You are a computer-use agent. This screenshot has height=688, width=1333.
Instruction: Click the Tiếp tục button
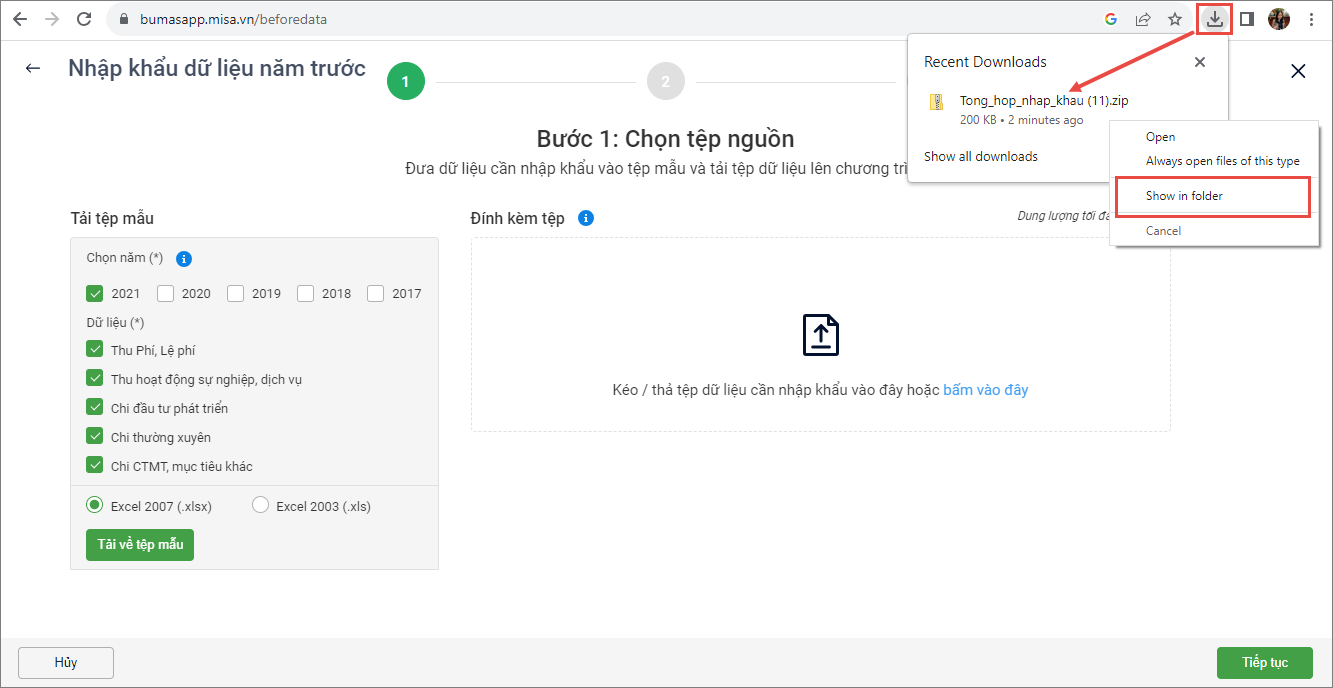click(x=1264, y=663)
